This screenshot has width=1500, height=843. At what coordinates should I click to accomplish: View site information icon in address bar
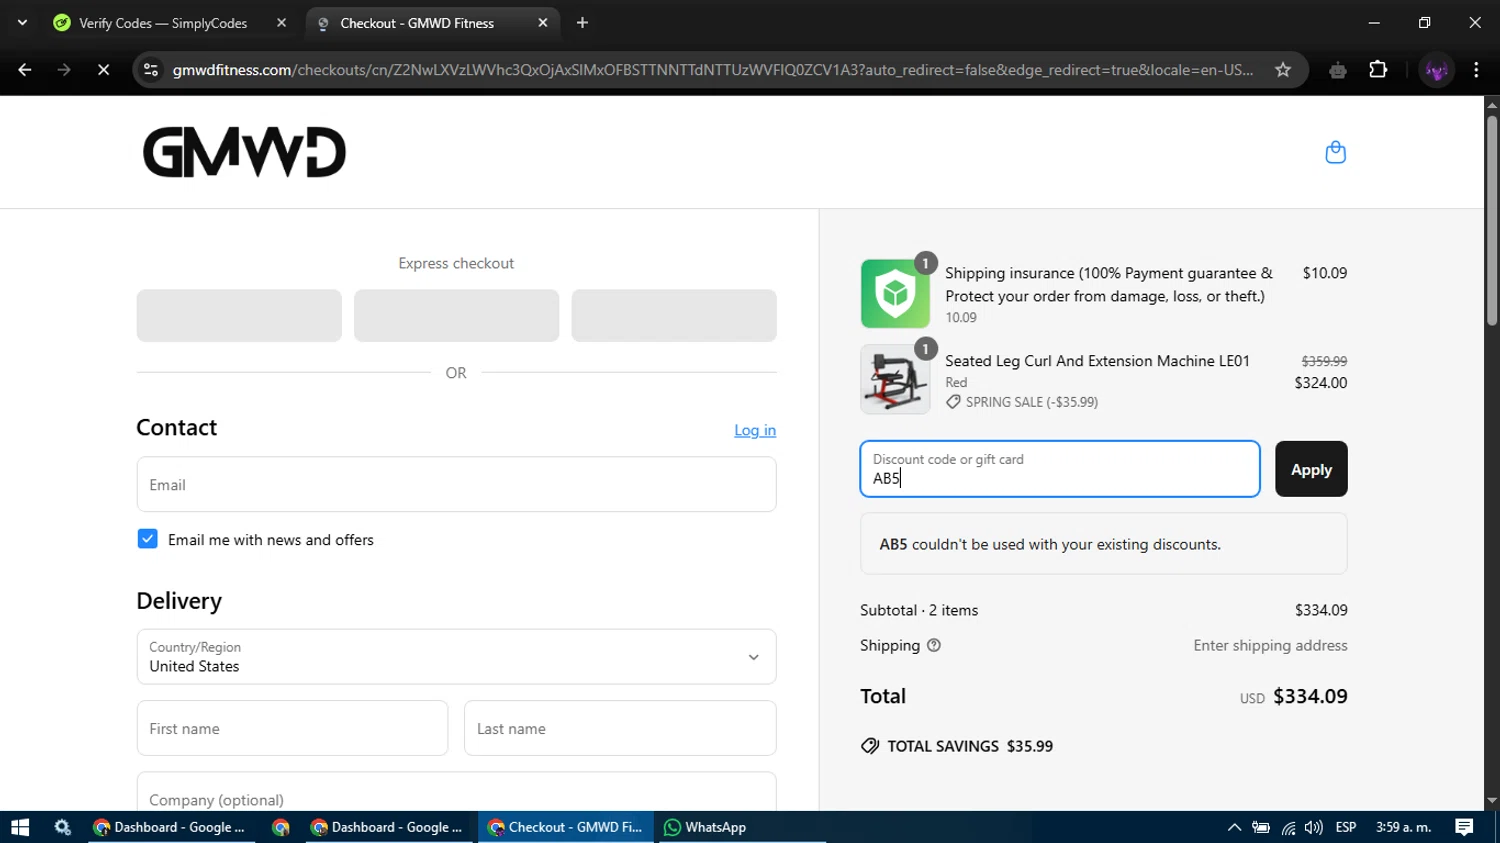pyautogui.click(x=151, y=70)
